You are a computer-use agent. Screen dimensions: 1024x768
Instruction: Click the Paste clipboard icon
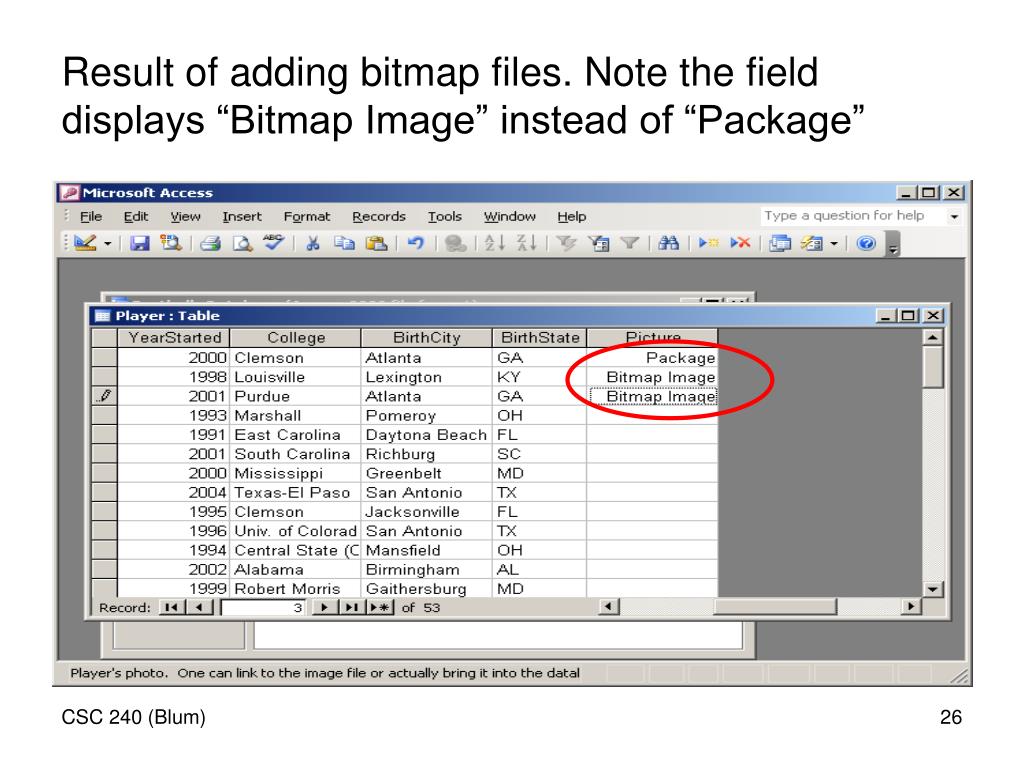tap(376, 244)
